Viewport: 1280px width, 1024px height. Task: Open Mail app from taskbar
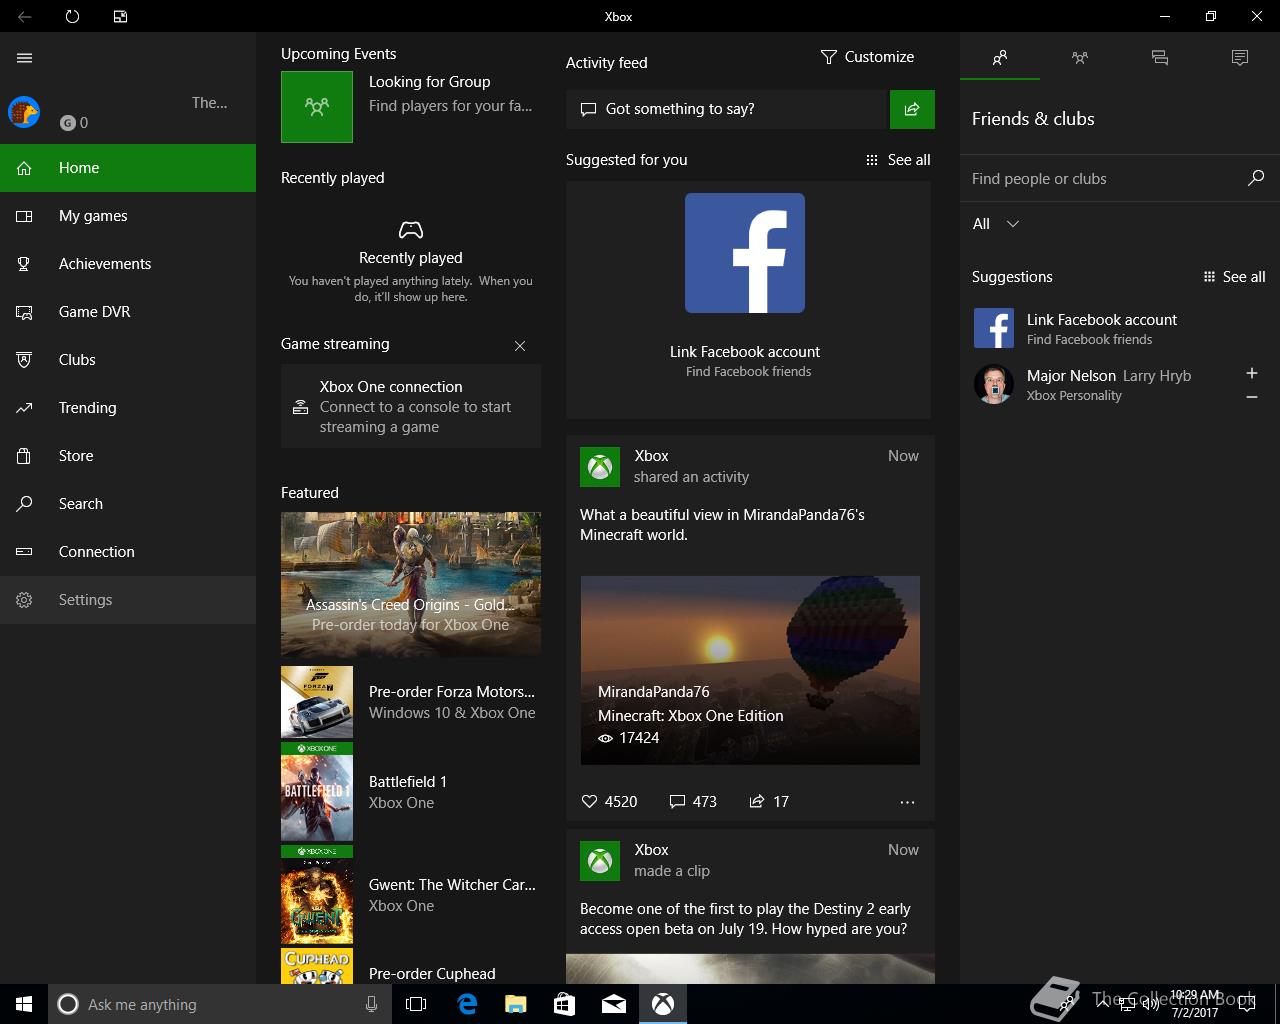click(614, 1004)
